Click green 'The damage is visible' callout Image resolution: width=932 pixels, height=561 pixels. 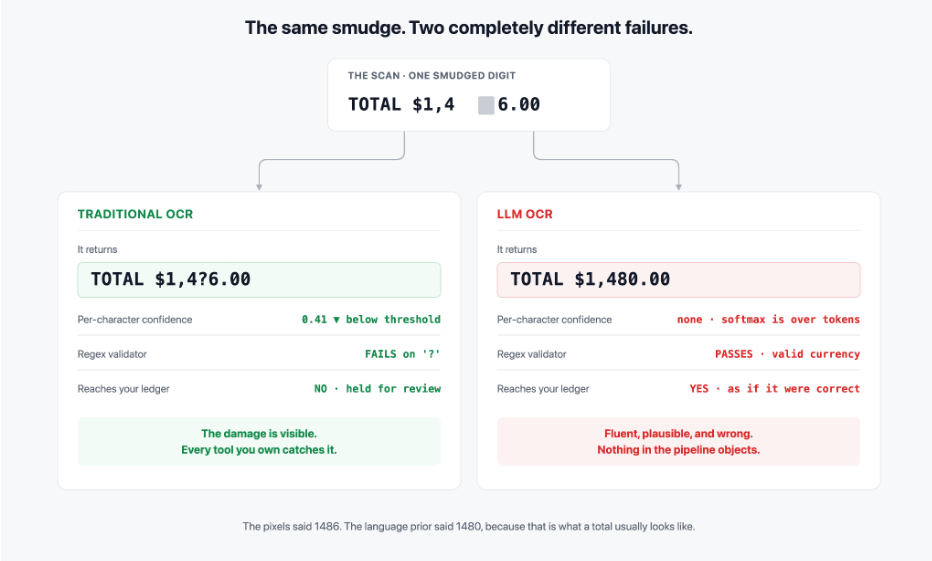(259, 442)
